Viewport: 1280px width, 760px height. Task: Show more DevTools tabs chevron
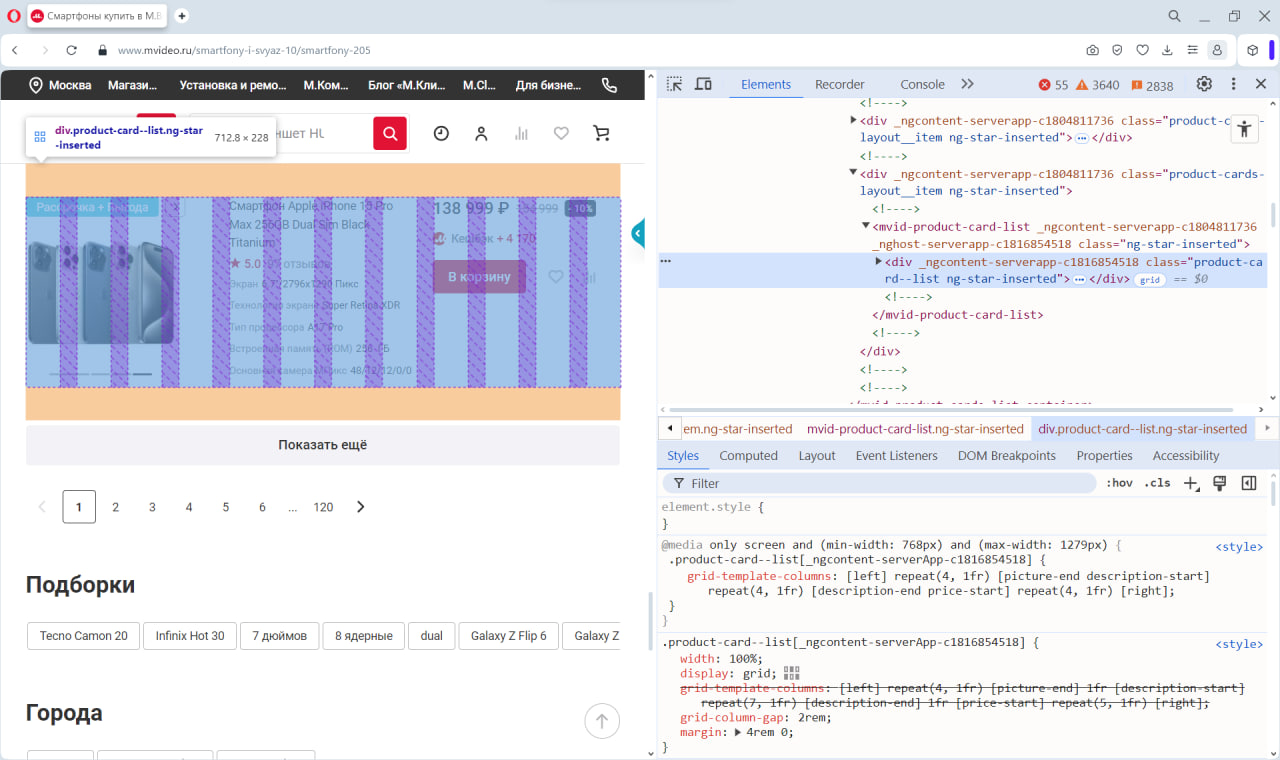pyautogui.click(x=967, y=84)
